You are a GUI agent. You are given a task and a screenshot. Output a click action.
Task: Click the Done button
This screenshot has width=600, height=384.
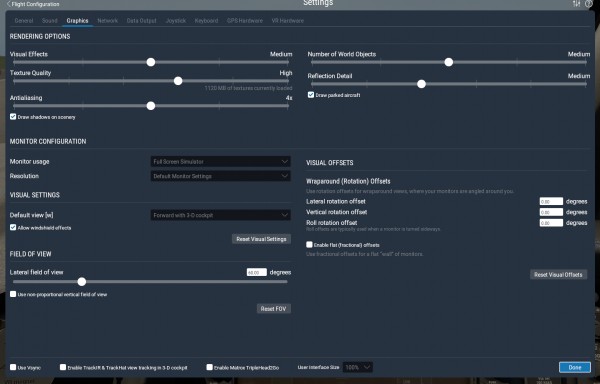click(x=575, y=367)
